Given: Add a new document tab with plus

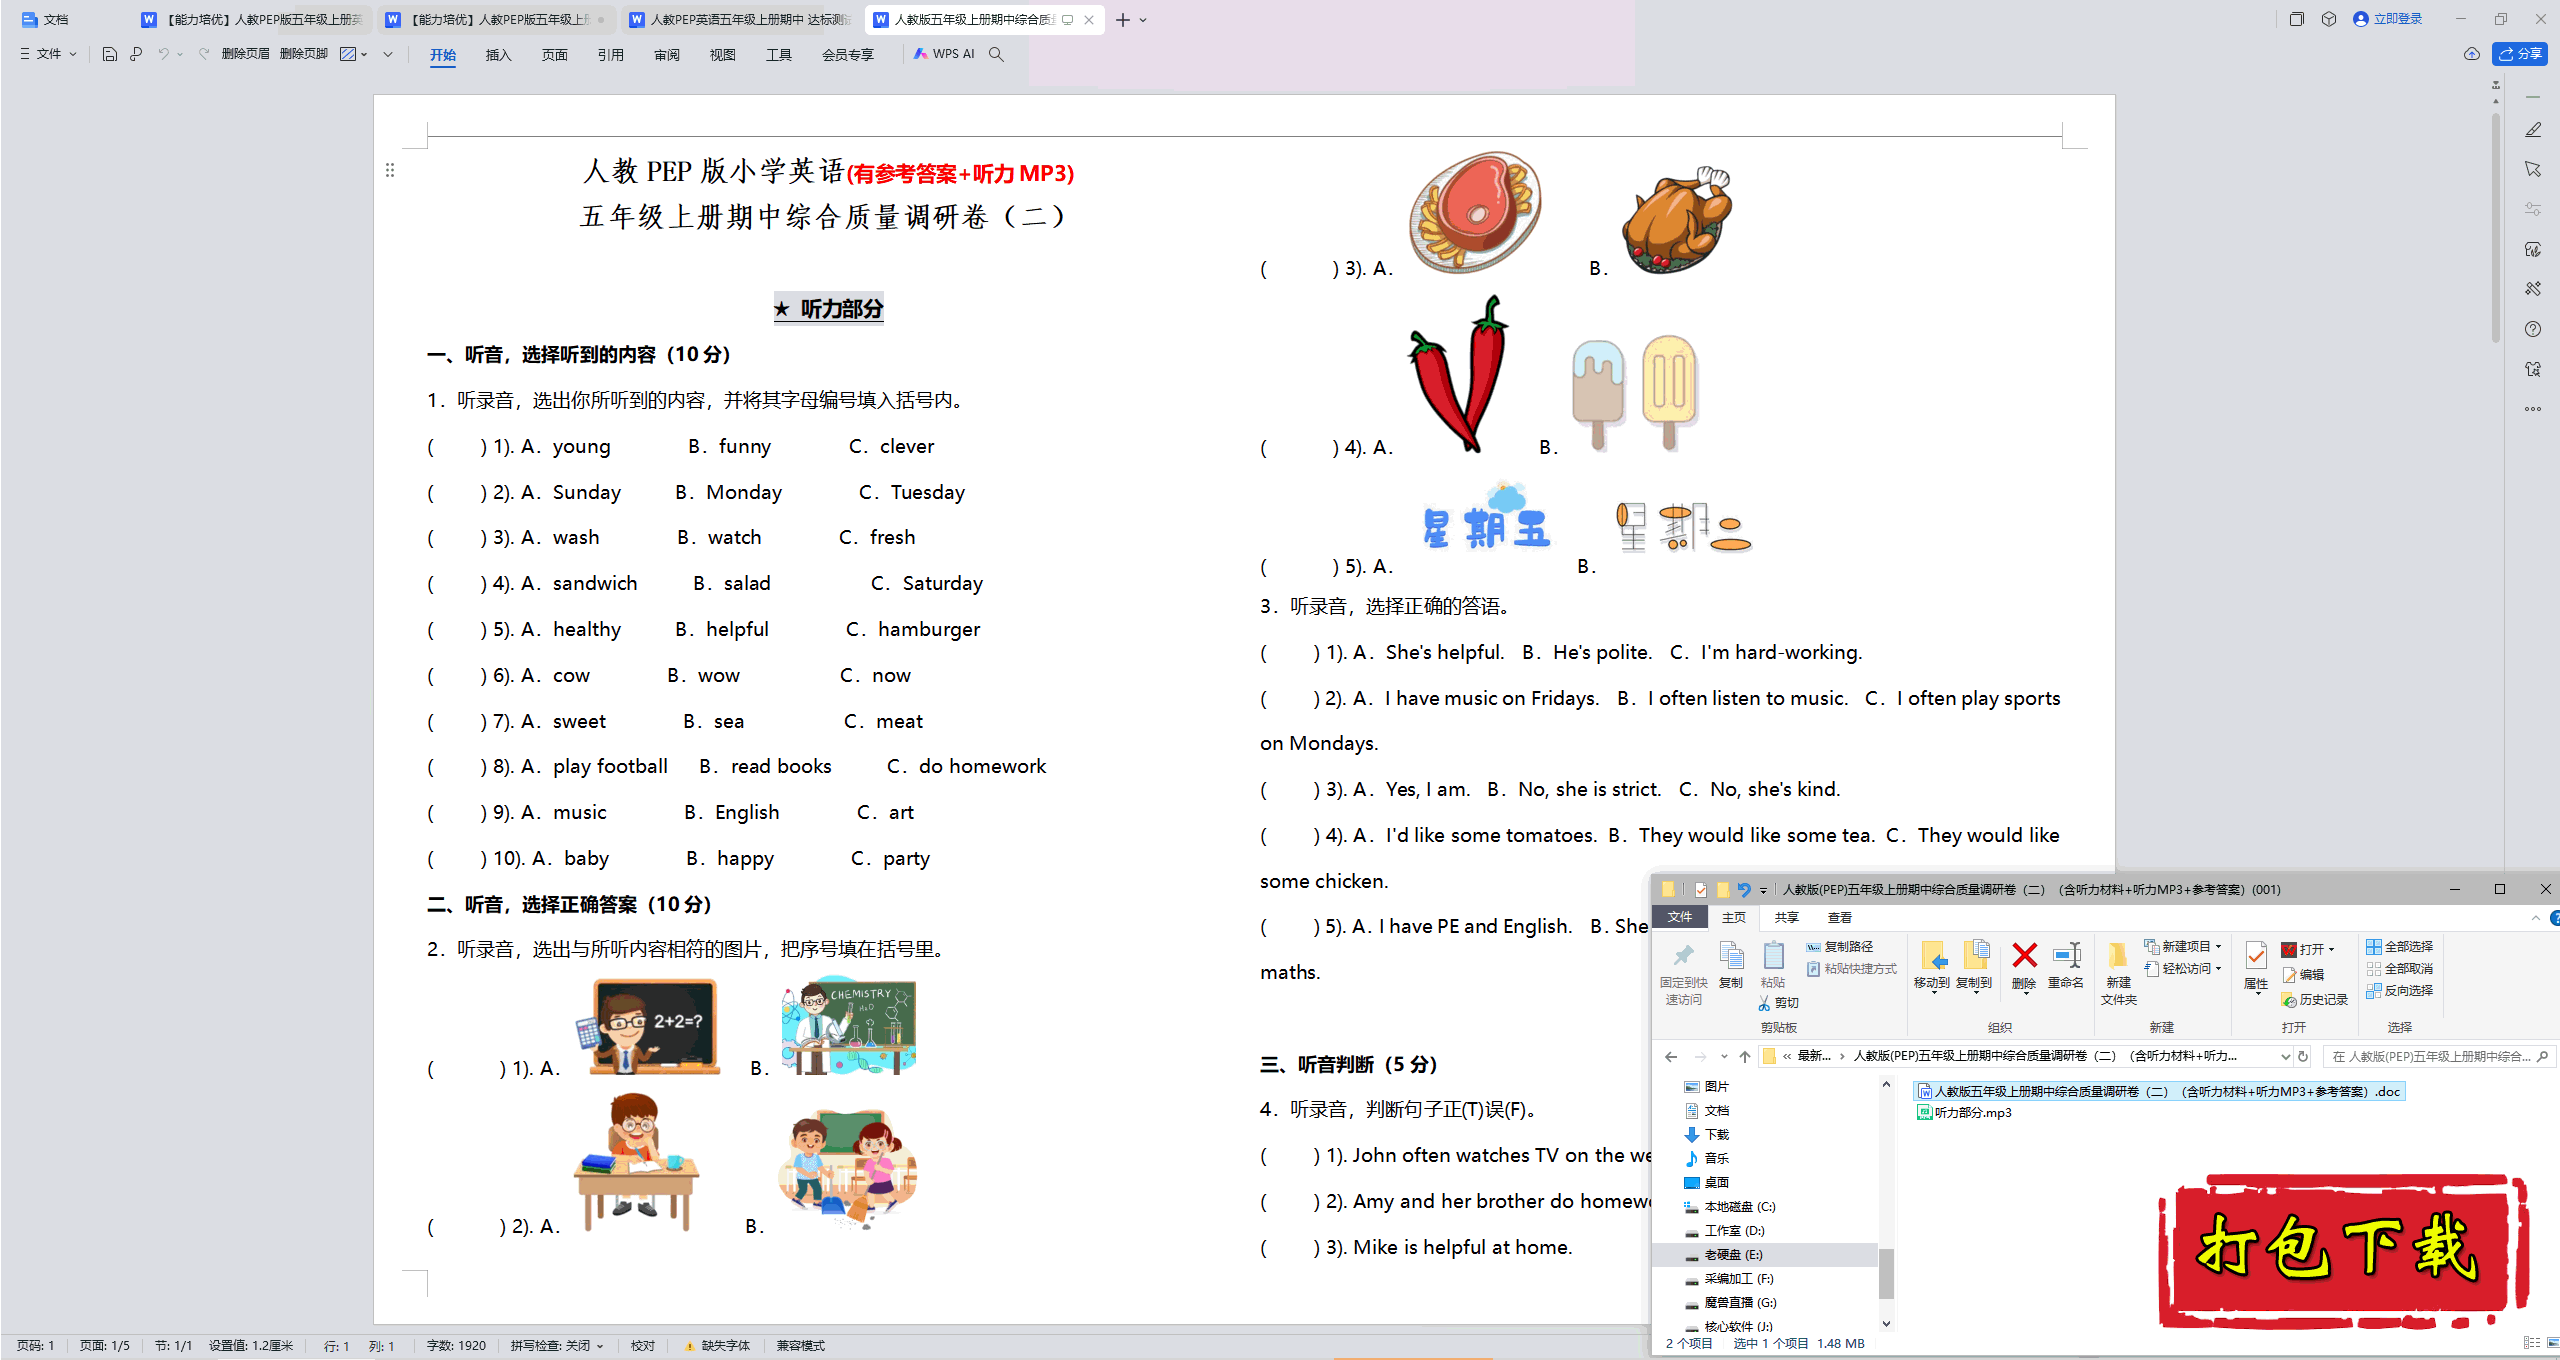Looking at the screenshot, I should pyautogui.click(x=1123, y=20).
